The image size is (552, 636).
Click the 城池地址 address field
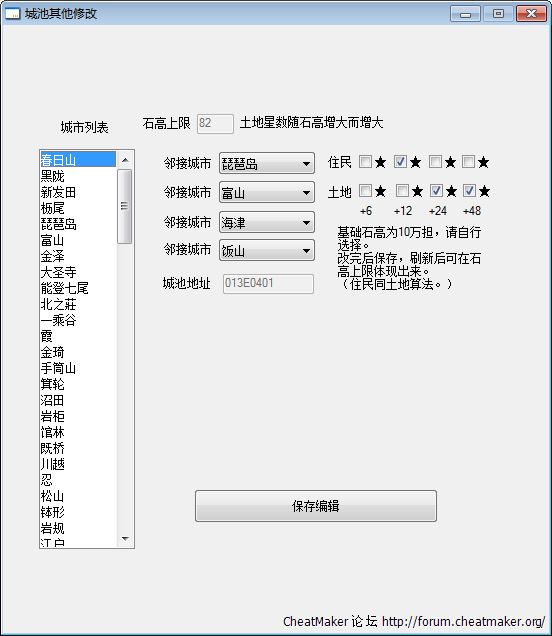pyautogui.click(x=268, y=284)
